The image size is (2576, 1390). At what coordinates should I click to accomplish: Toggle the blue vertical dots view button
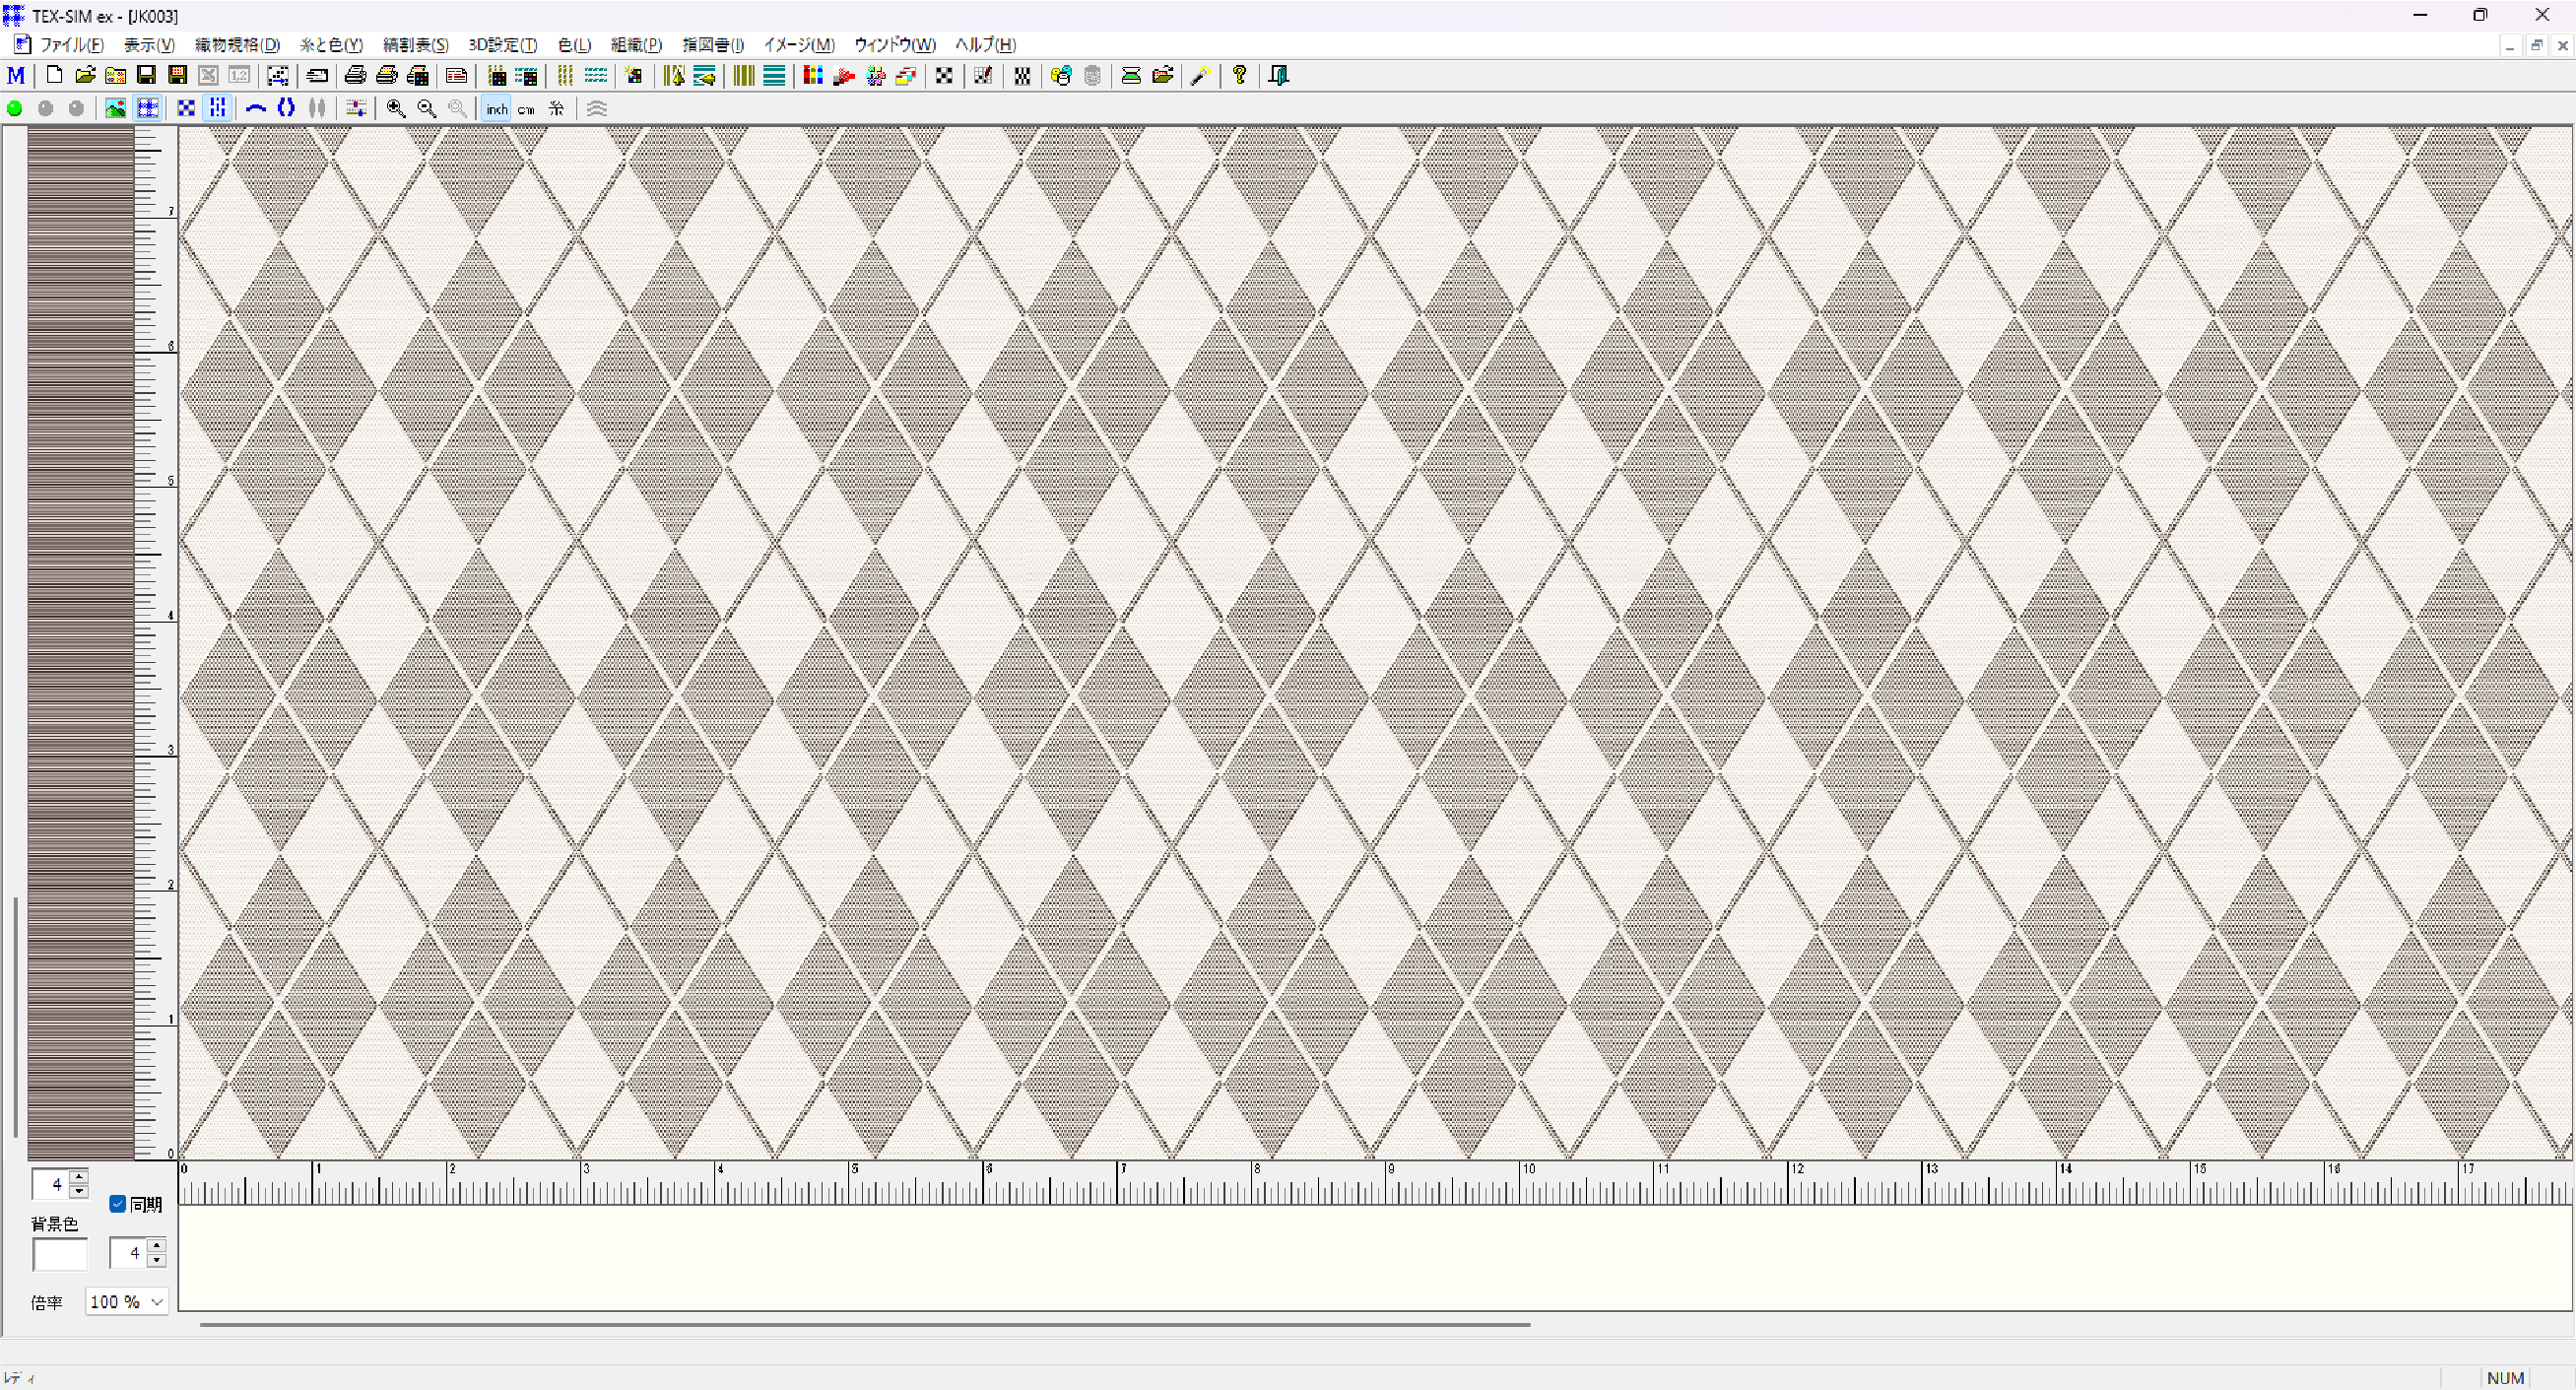(x=217, y=108)
